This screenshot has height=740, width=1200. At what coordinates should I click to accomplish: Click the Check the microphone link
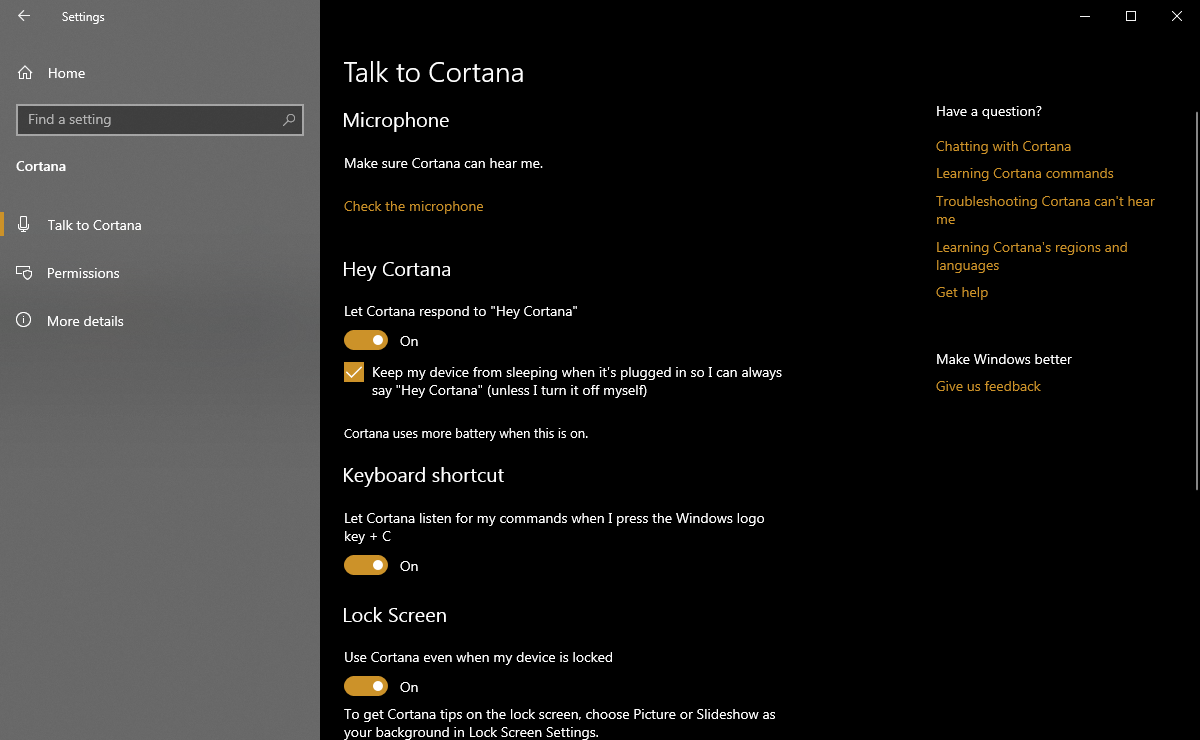coord(414,206)
